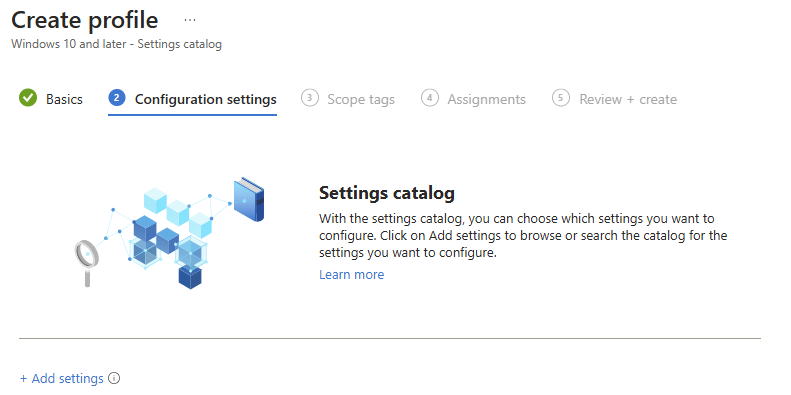Select the step 2 circle icon
This screenshot has height=395, width=791.
(117, 98)
